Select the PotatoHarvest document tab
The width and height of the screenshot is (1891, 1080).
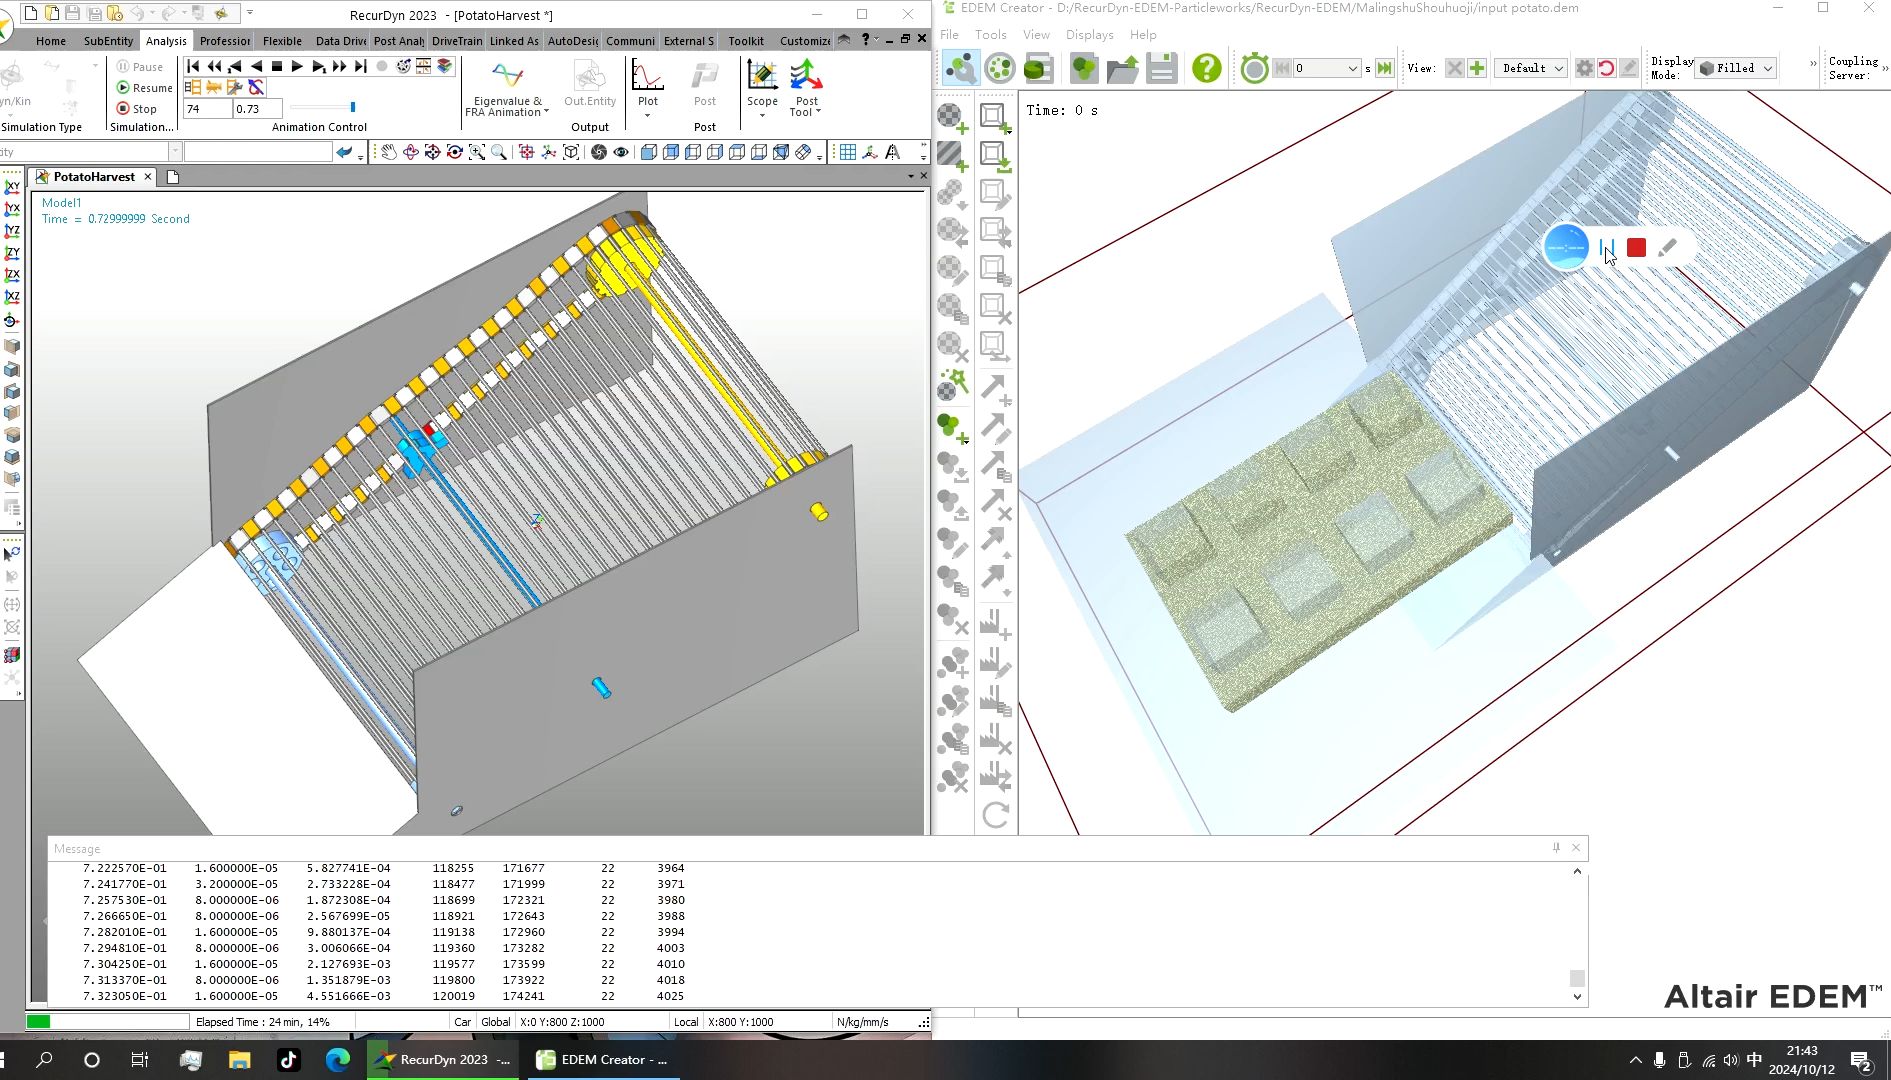[x=94, y=177]
